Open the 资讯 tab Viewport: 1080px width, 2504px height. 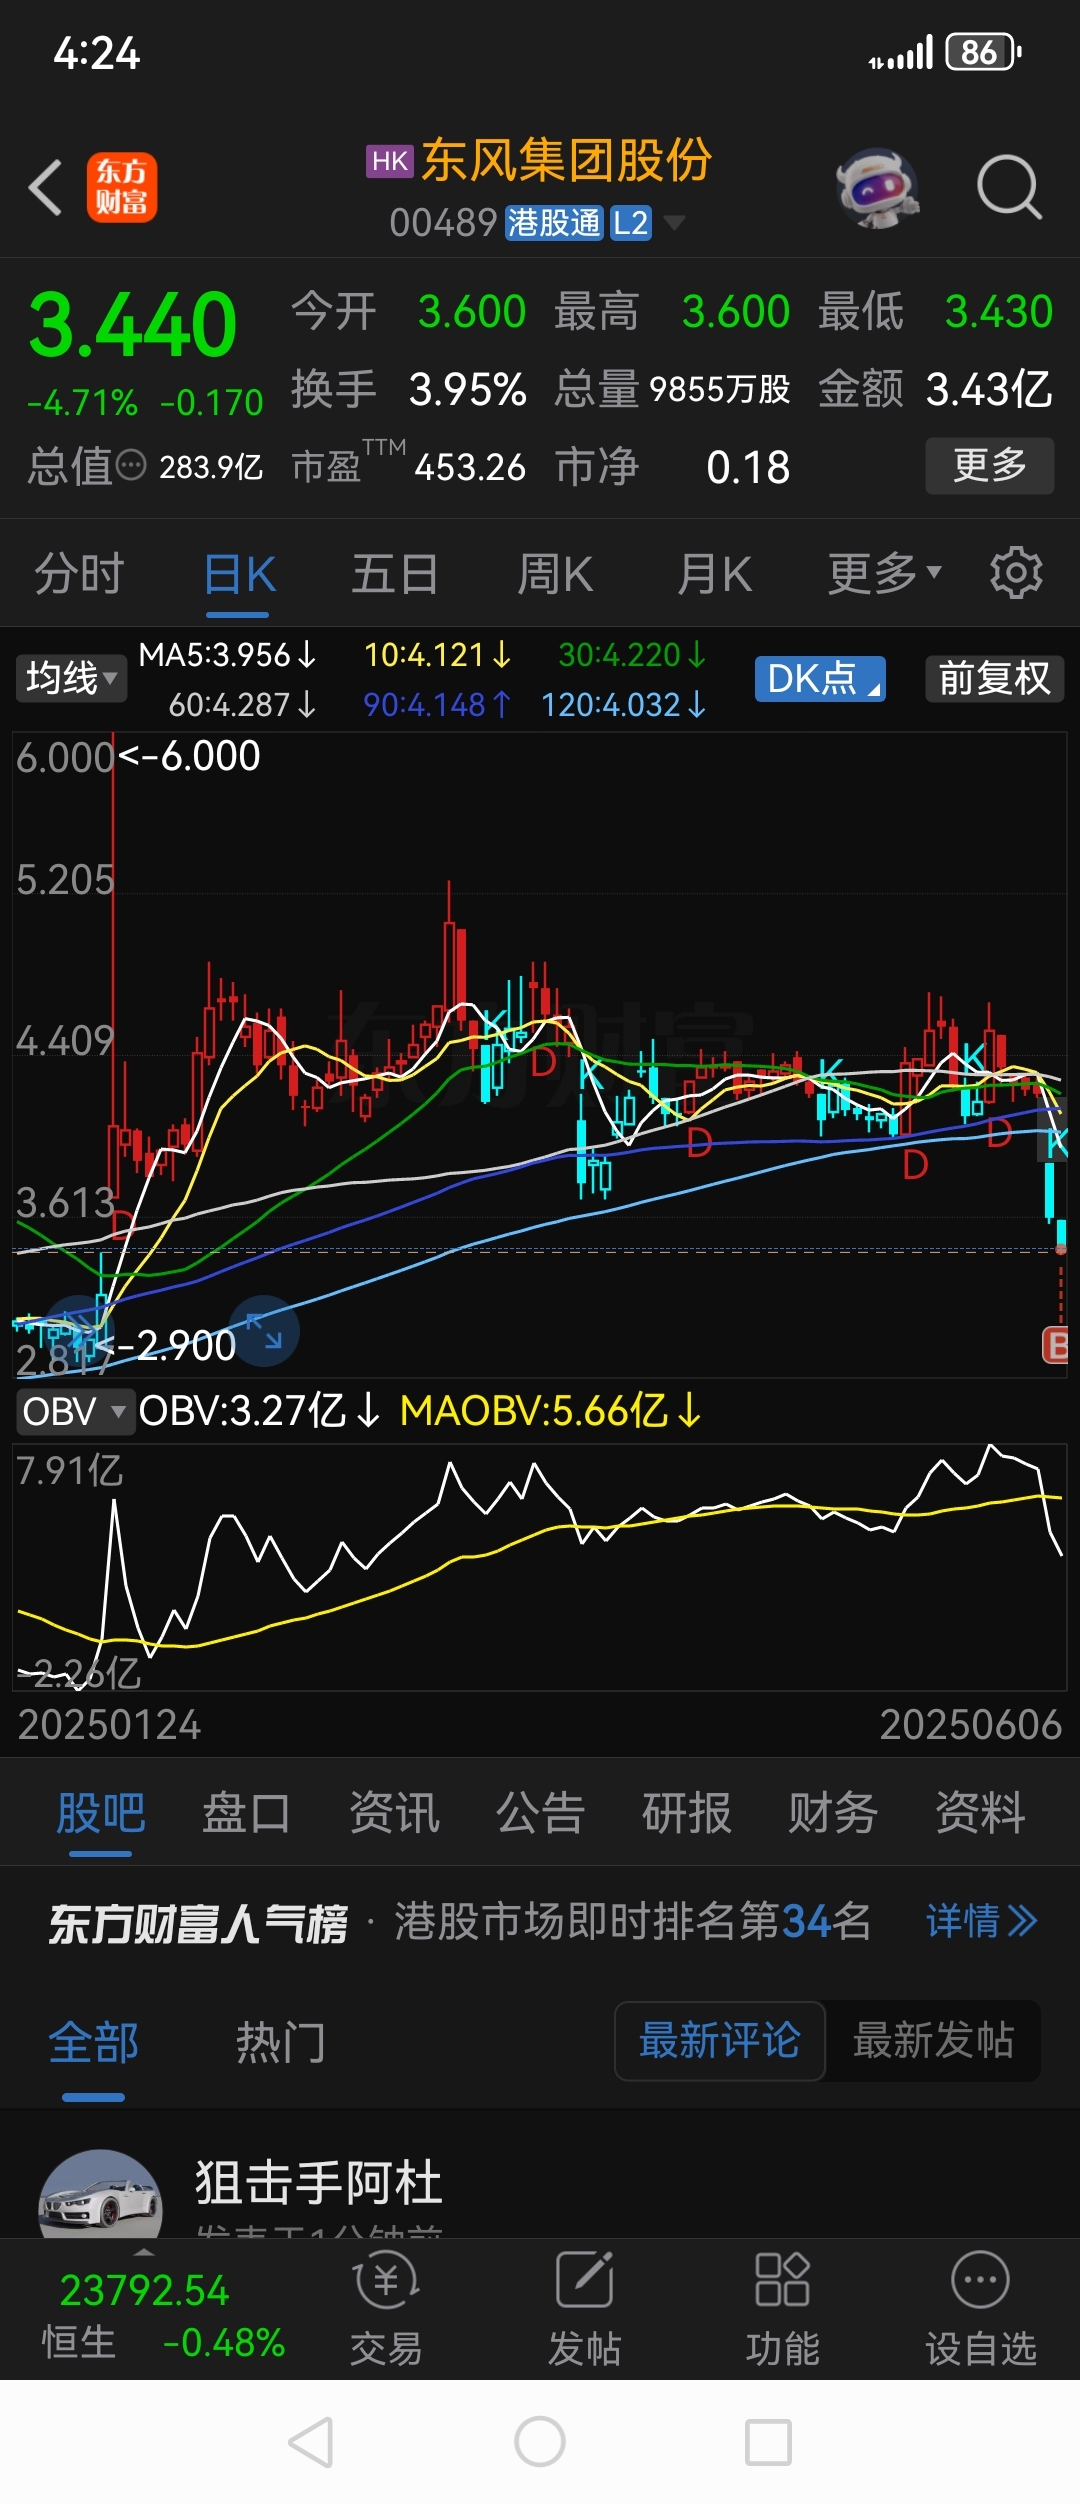pos(394,1813)
